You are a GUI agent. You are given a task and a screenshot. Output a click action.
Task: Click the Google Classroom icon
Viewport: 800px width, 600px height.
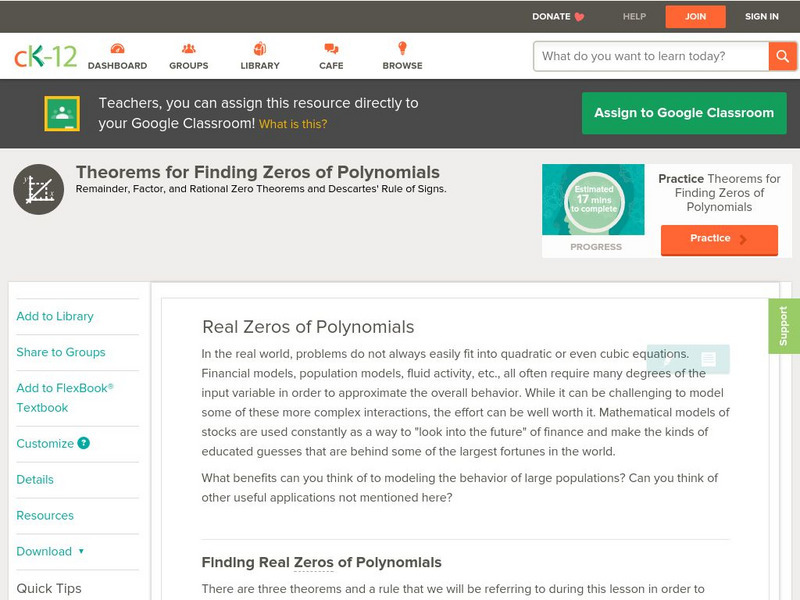(62, 113)
